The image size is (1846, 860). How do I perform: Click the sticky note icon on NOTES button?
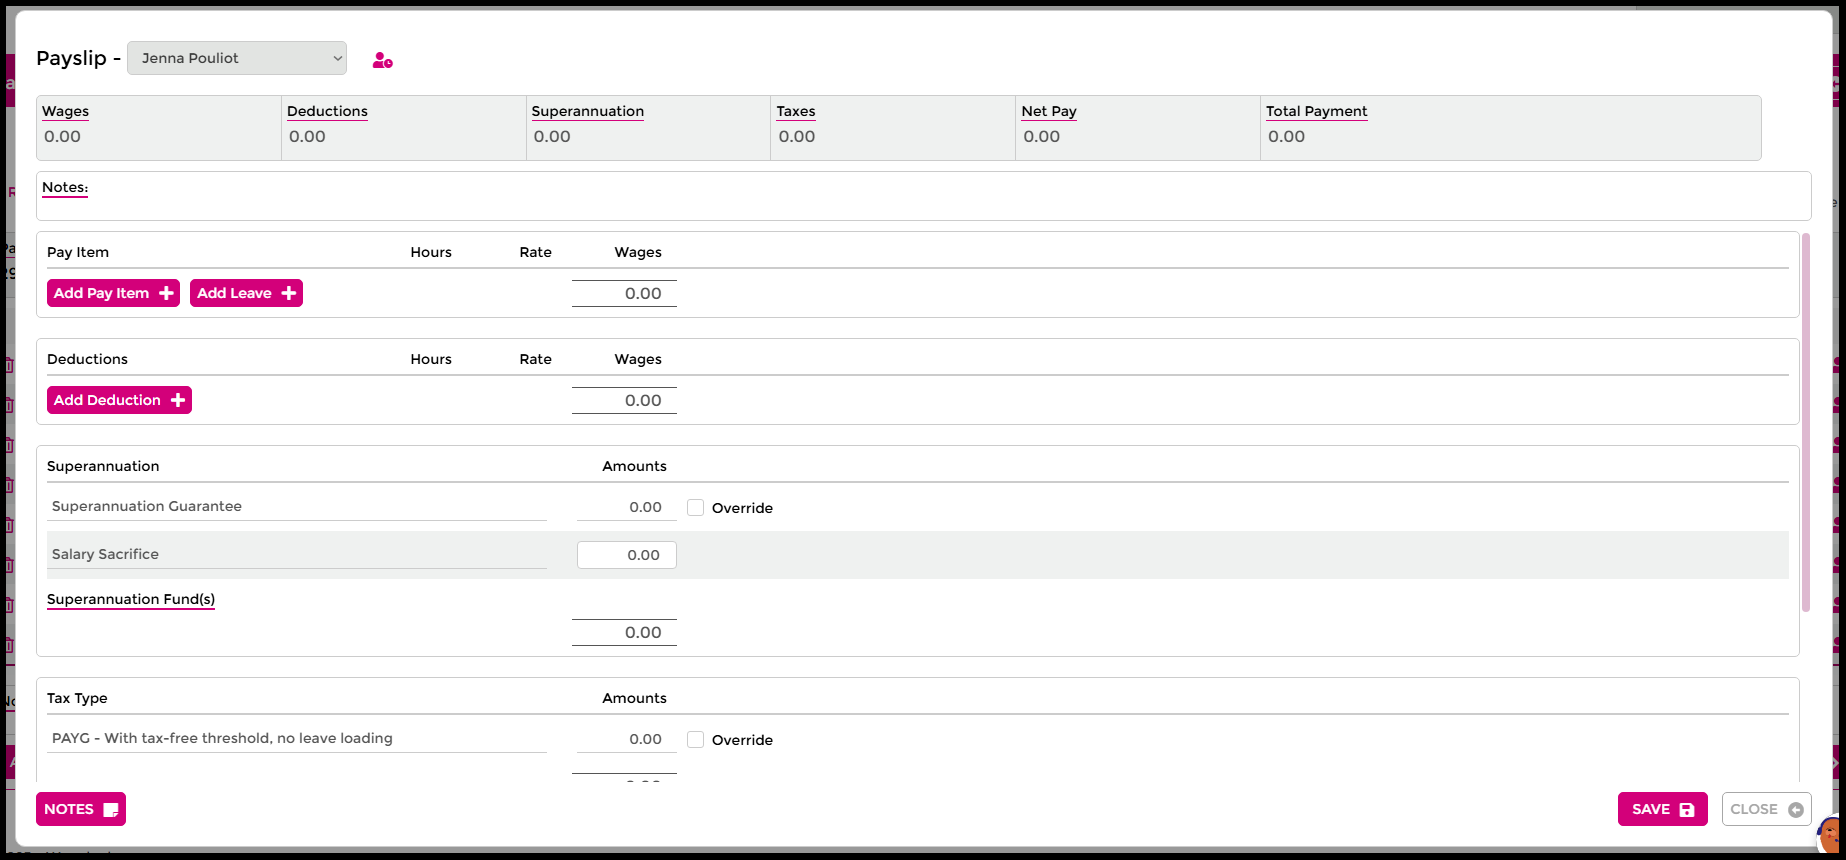[111, 810]
